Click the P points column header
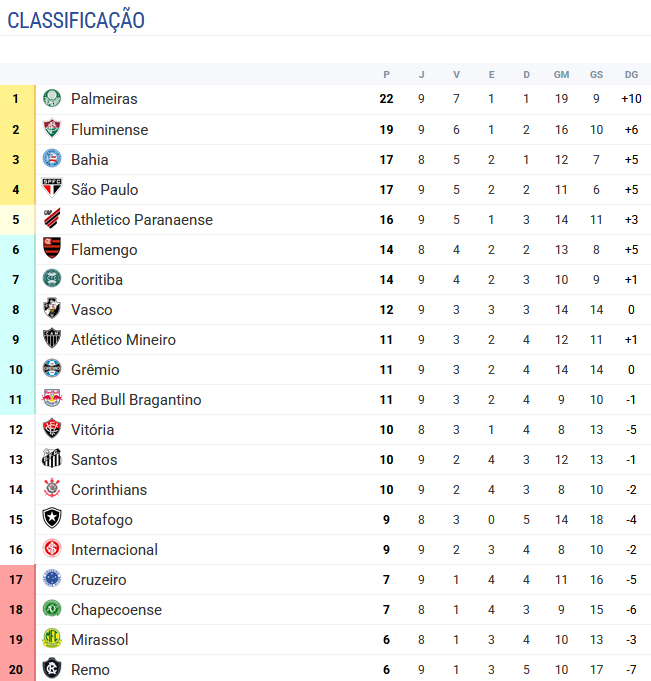 [387, 75]
